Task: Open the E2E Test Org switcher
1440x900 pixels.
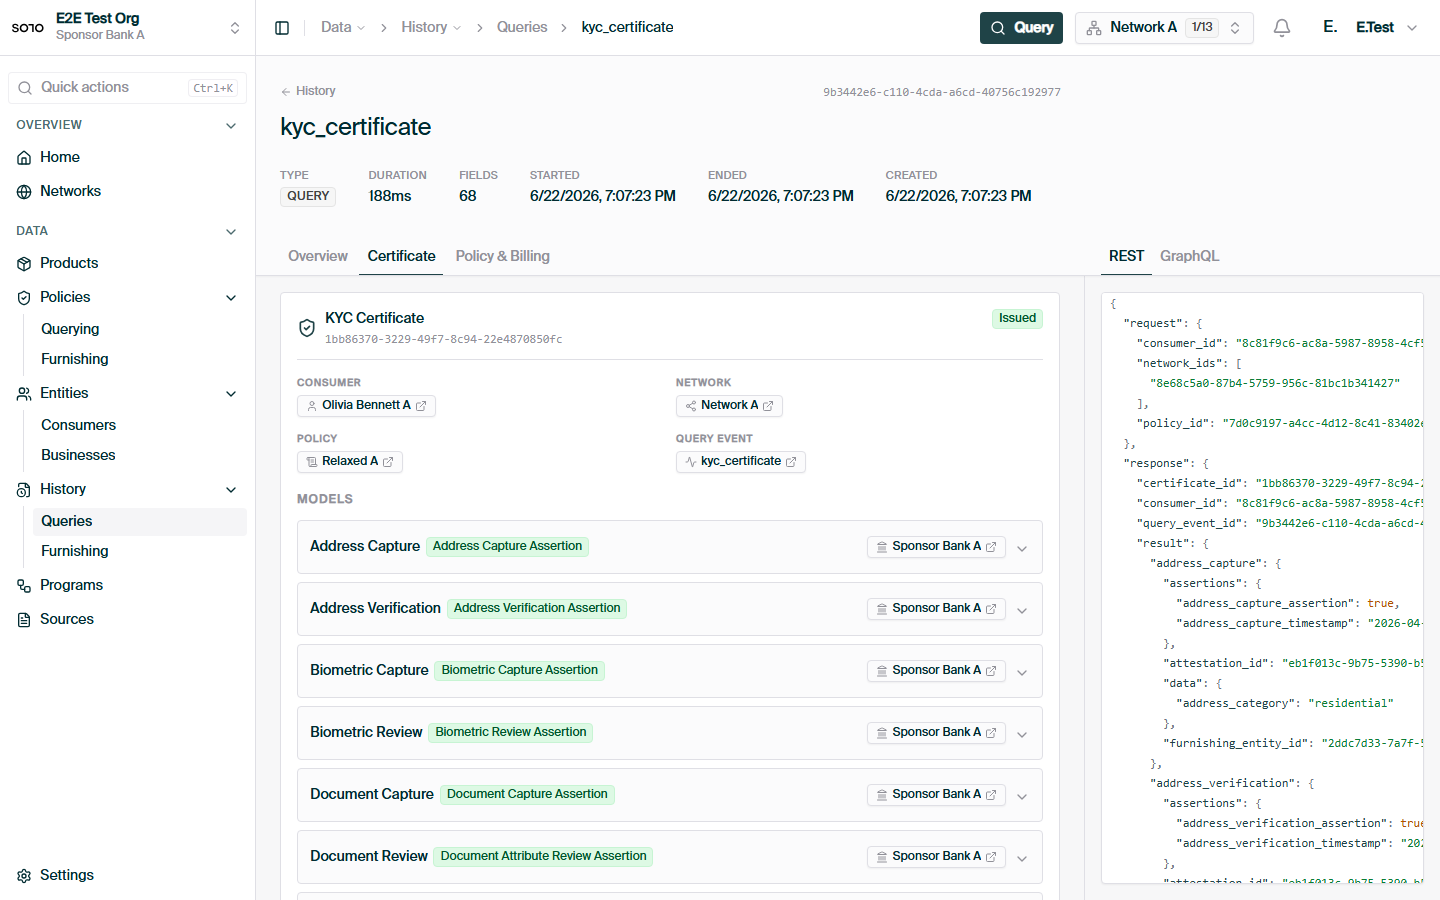Action: click(x=127, y=27)
